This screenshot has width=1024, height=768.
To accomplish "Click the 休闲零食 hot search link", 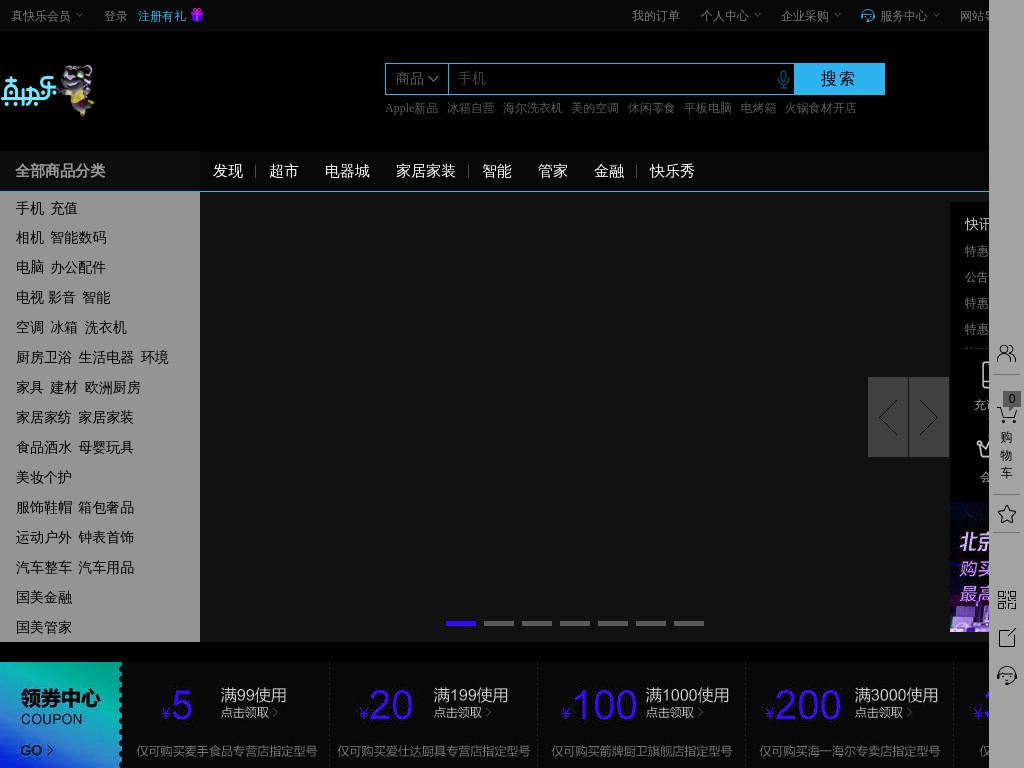I will pos(651,108).
